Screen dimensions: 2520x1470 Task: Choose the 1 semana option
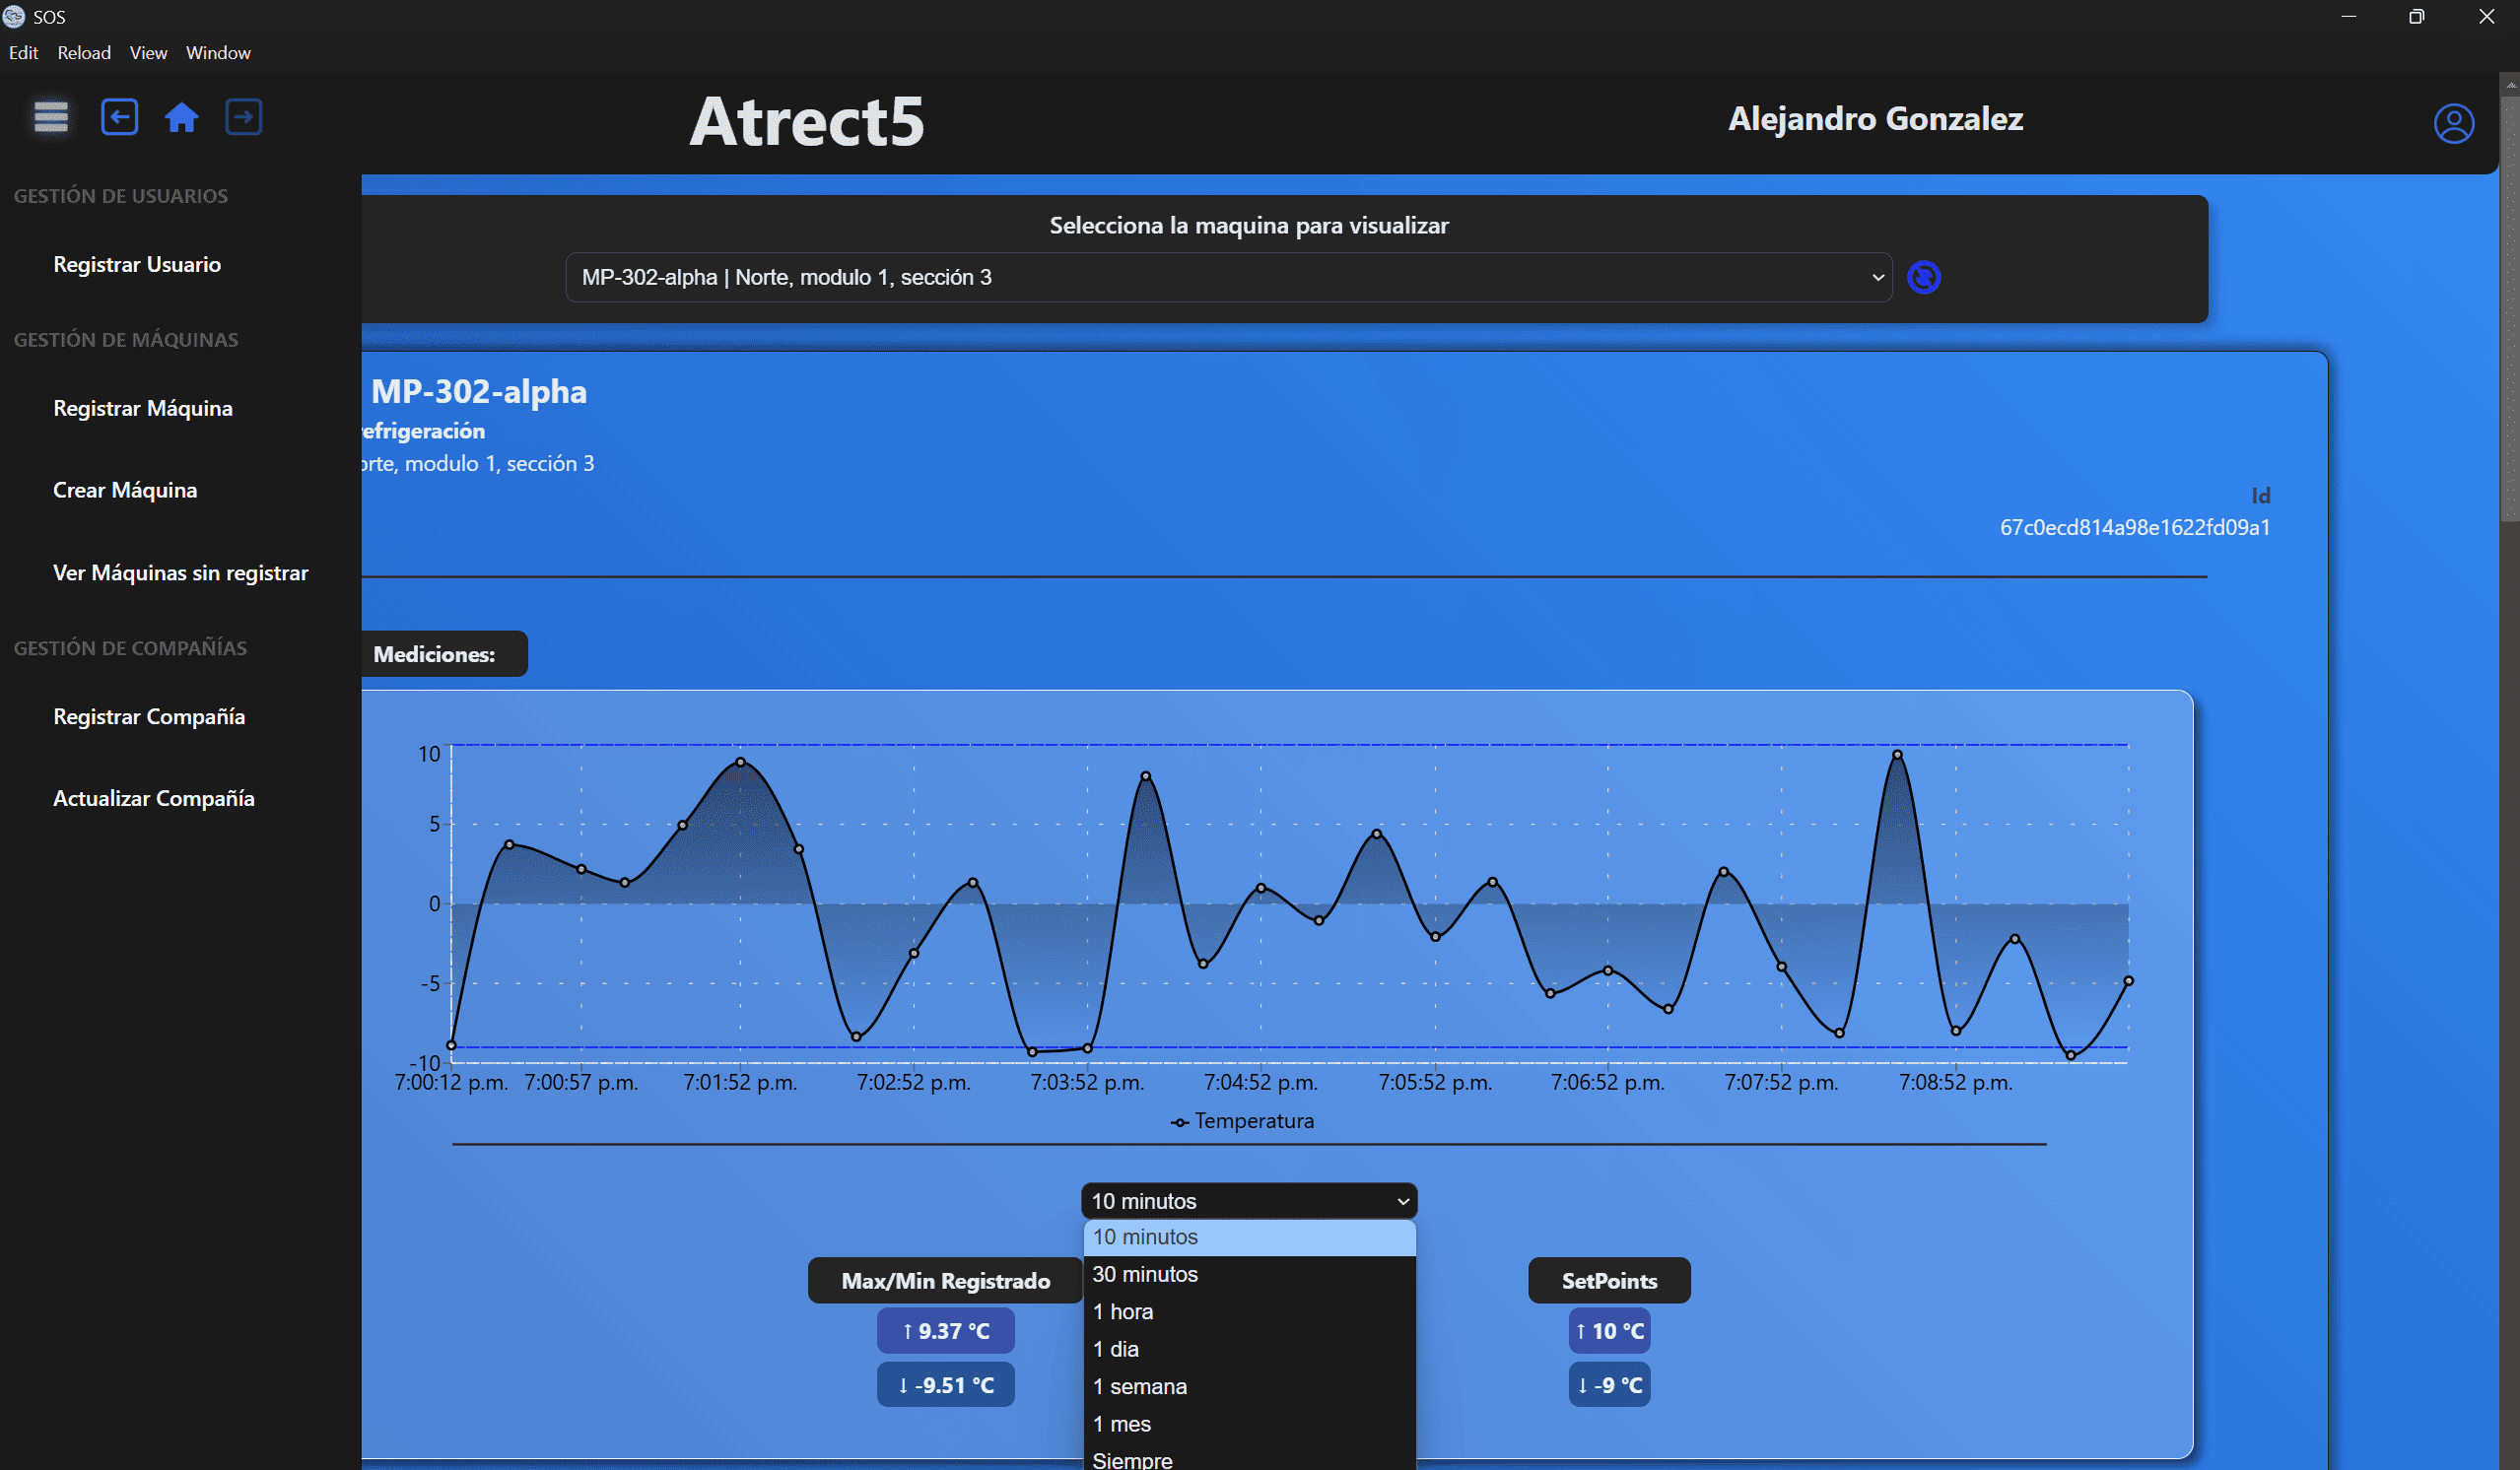[x=1249, y=1387]
